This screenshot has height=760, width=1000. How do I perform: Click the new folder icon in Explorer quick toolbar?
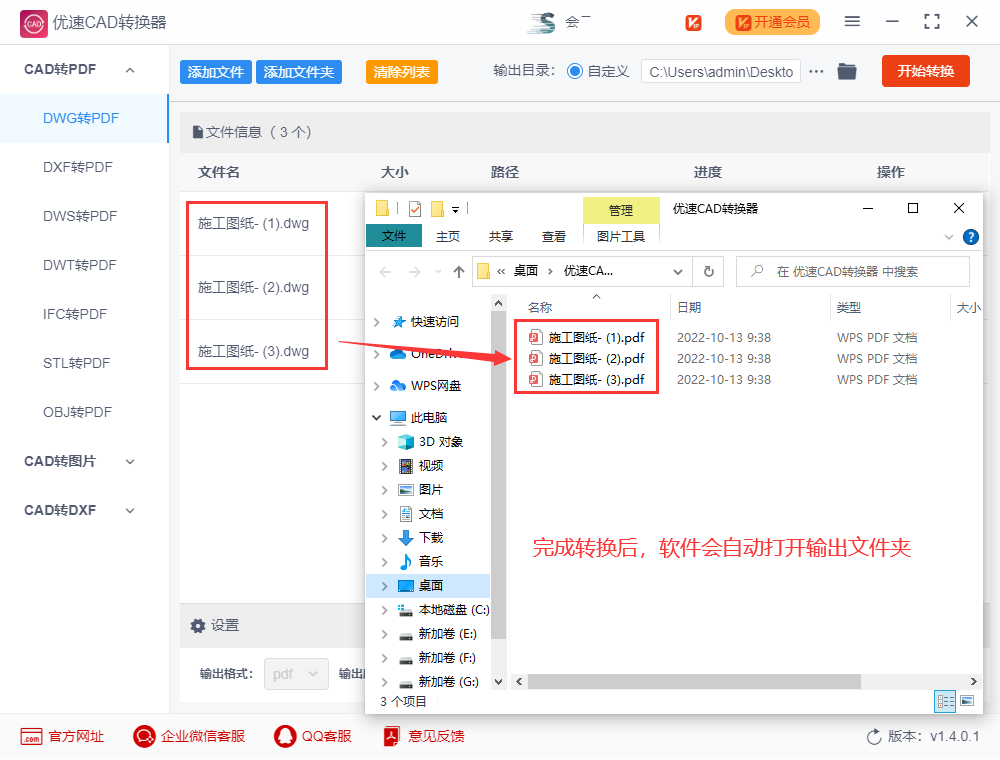click(438, 208)
